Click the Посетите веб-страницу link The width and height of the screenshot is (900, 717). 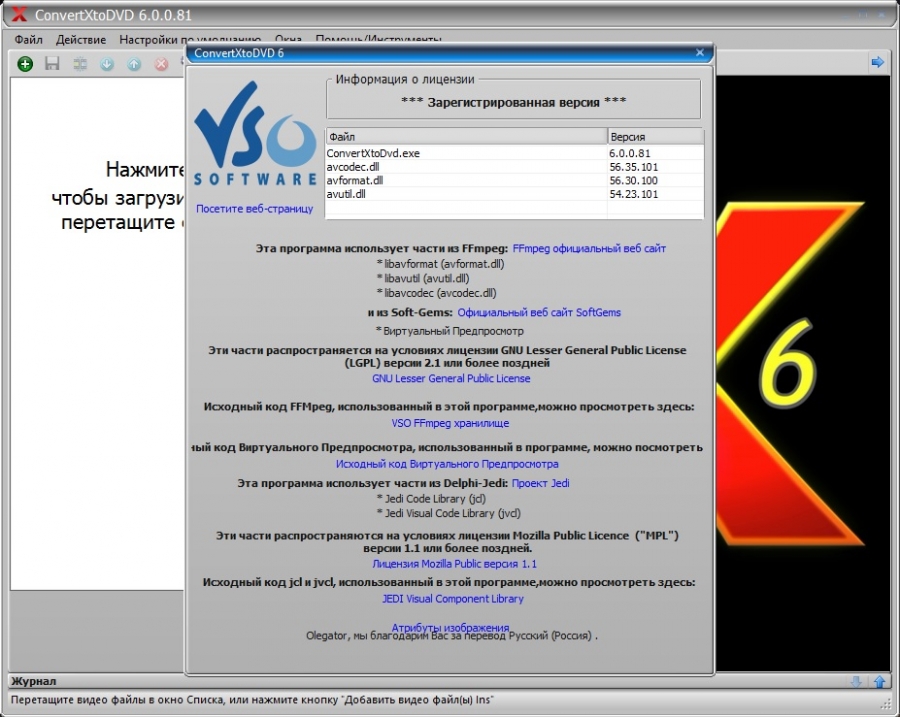[x=255, y=209]
